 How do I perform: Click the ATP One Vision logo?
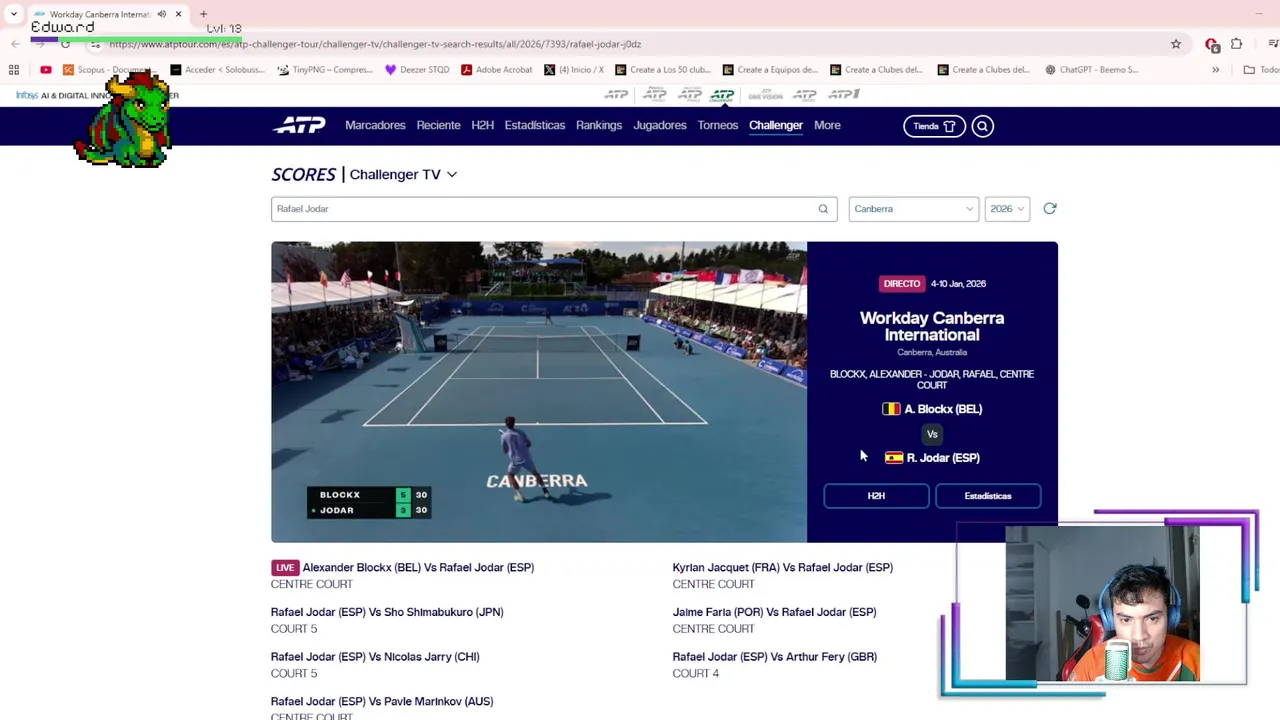(765, 95)
